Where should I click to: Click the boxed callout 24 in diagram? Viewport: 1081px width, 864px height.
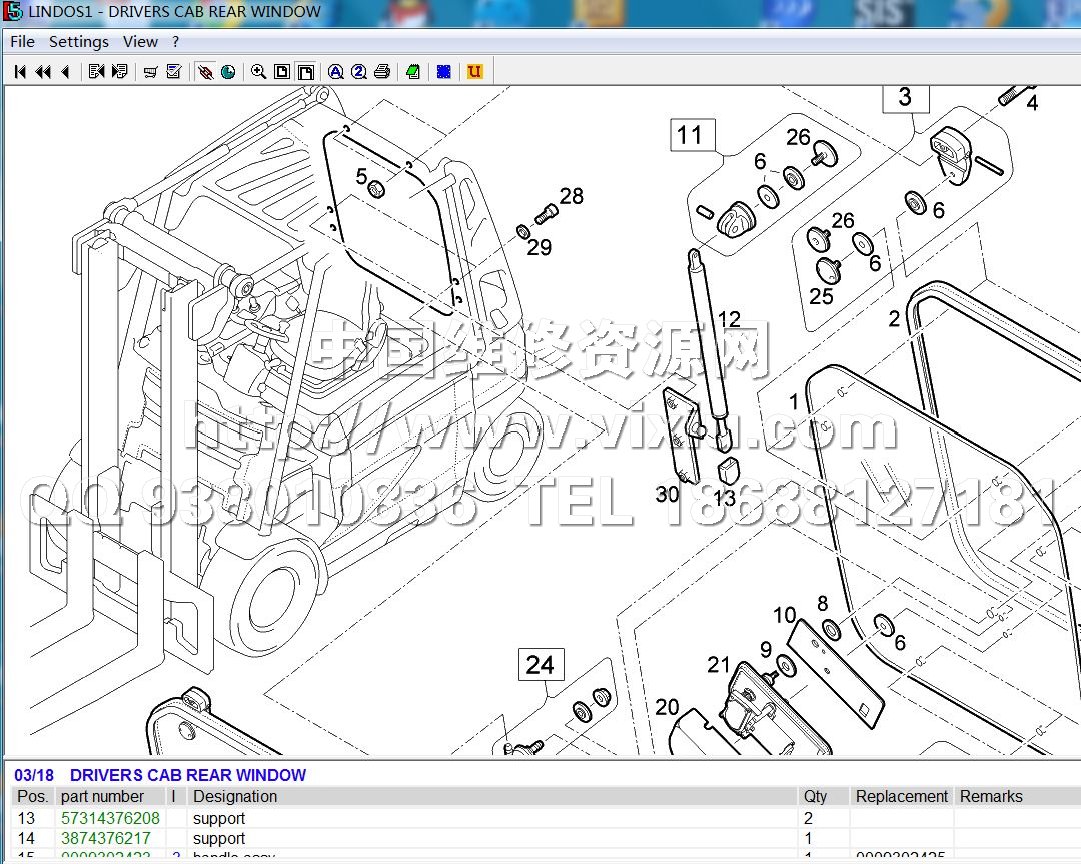pyautogui.click(x=540, y=665)
